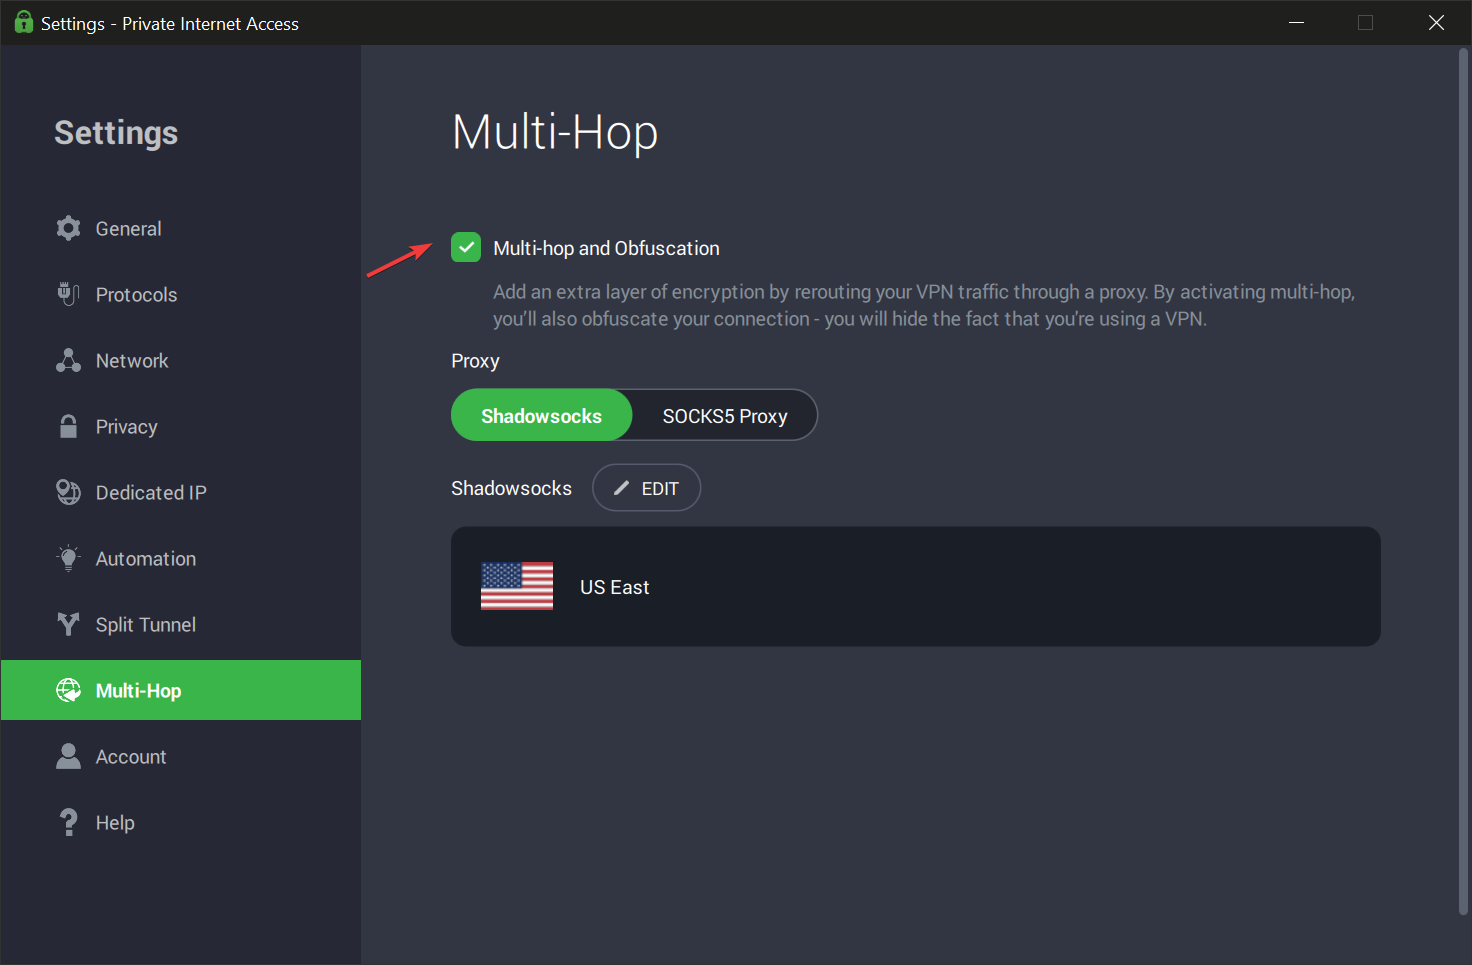Select the Shadowsocks proxy option
The height and width of the screenshot is (965, 1472).
[x=542, y=415]
